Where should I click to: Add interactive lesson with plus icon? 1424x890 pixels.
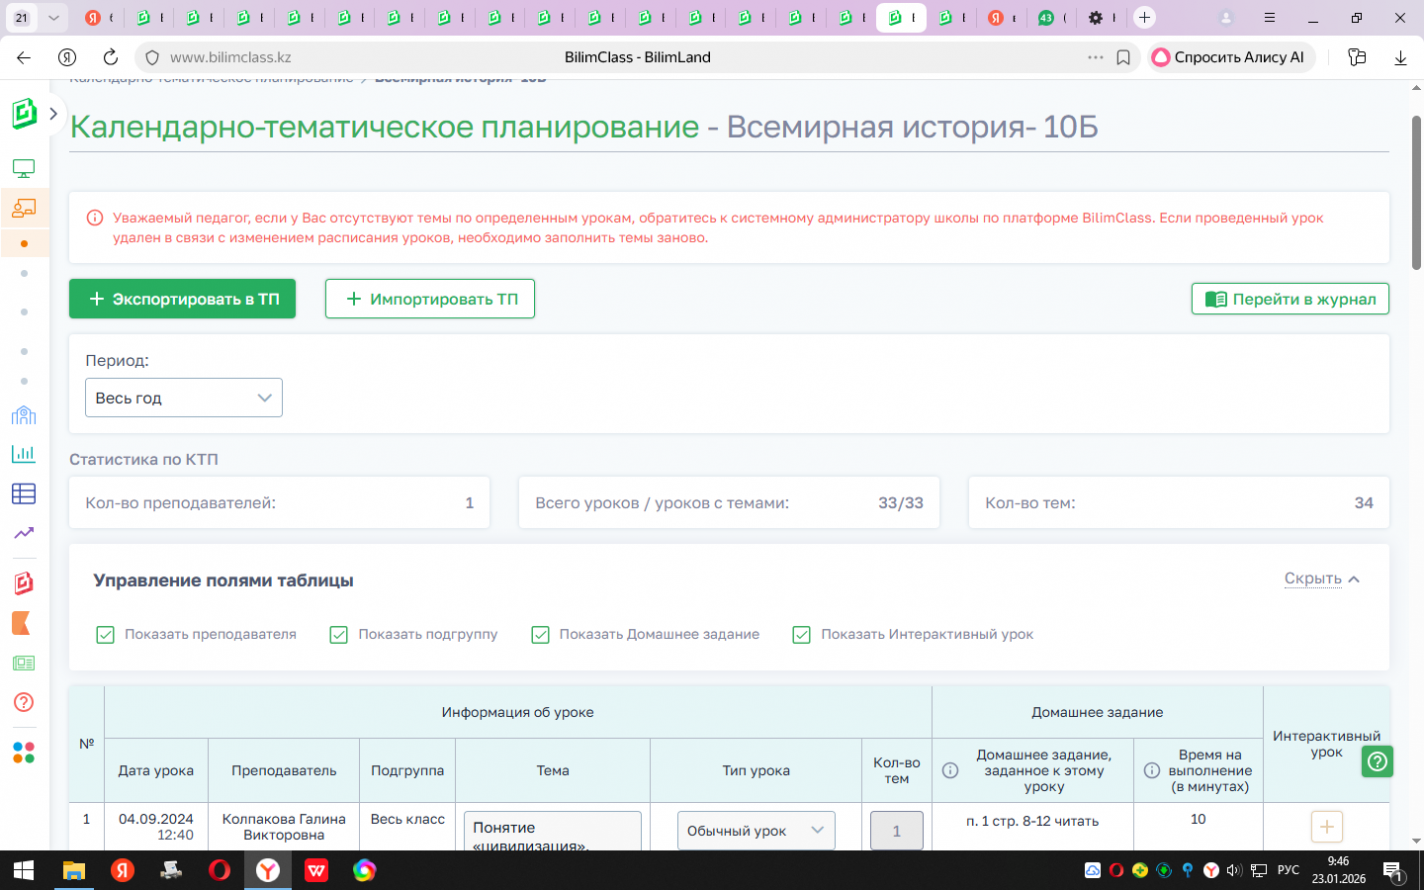point(1326,827)
